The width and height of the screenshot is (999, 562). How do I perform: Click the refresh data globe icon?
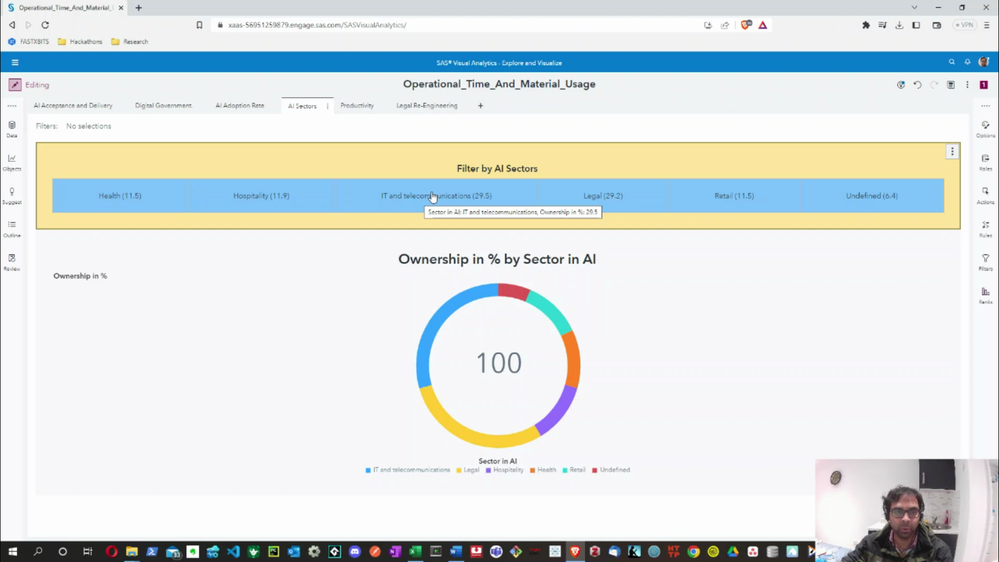tap(901, 85)
